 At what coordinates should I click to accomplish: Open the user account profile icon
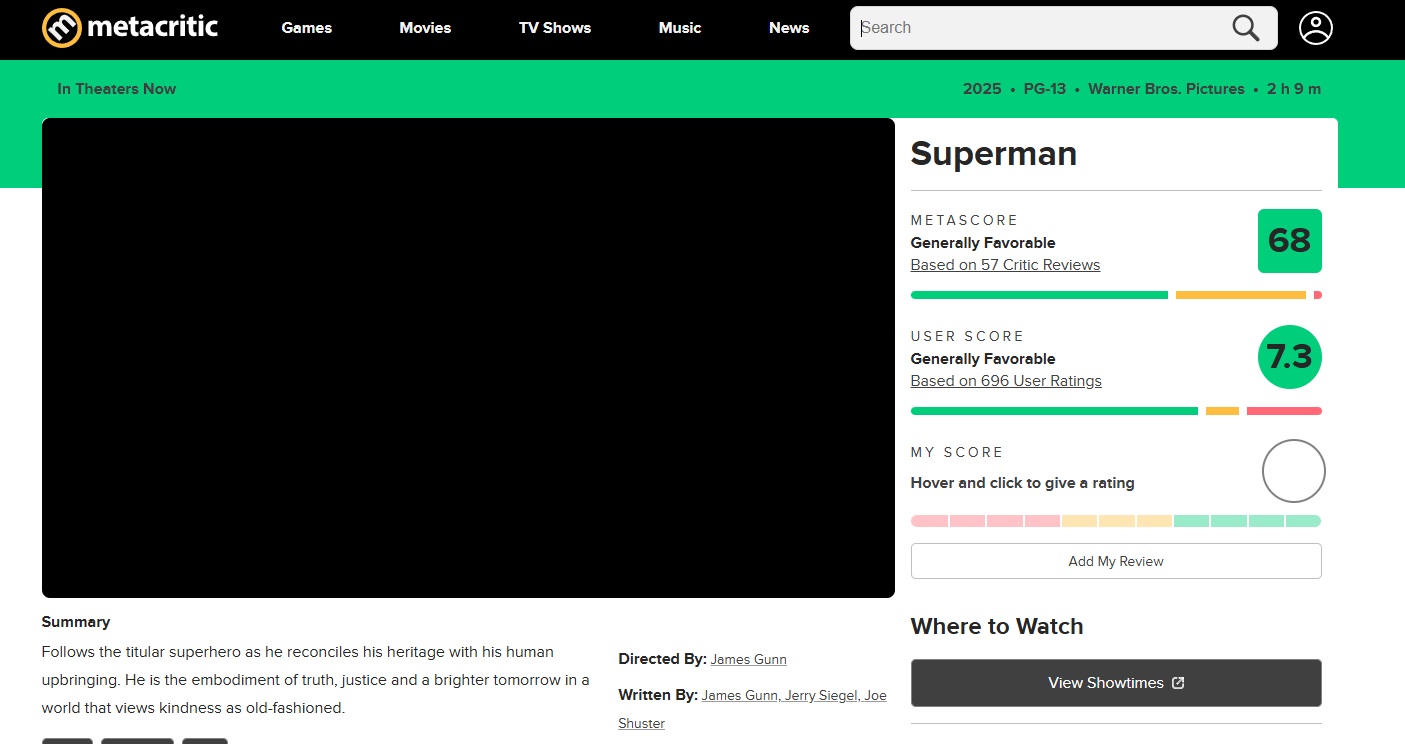tap(1315, 28)
